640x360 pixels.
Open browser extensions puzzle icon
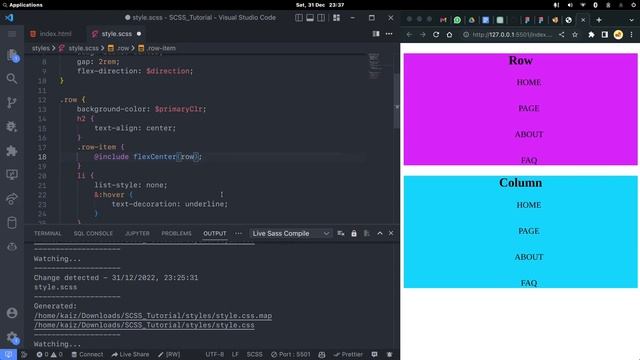591,35
